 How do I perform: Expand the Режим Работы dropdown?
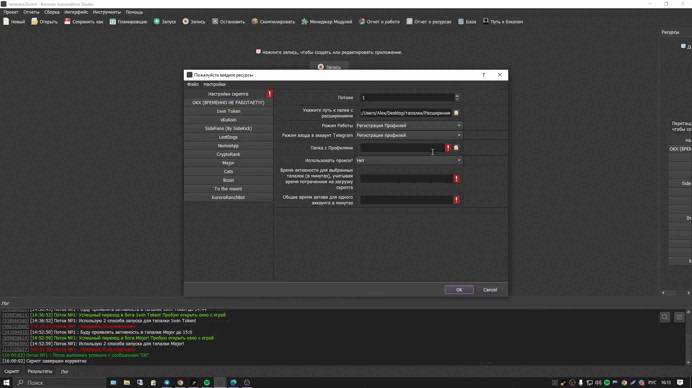[409, 125]
